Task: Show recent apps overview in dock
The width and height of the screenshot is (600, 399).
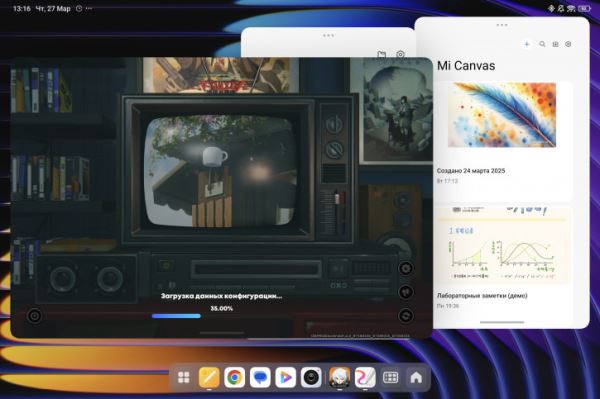Action: tap(390, 377)
